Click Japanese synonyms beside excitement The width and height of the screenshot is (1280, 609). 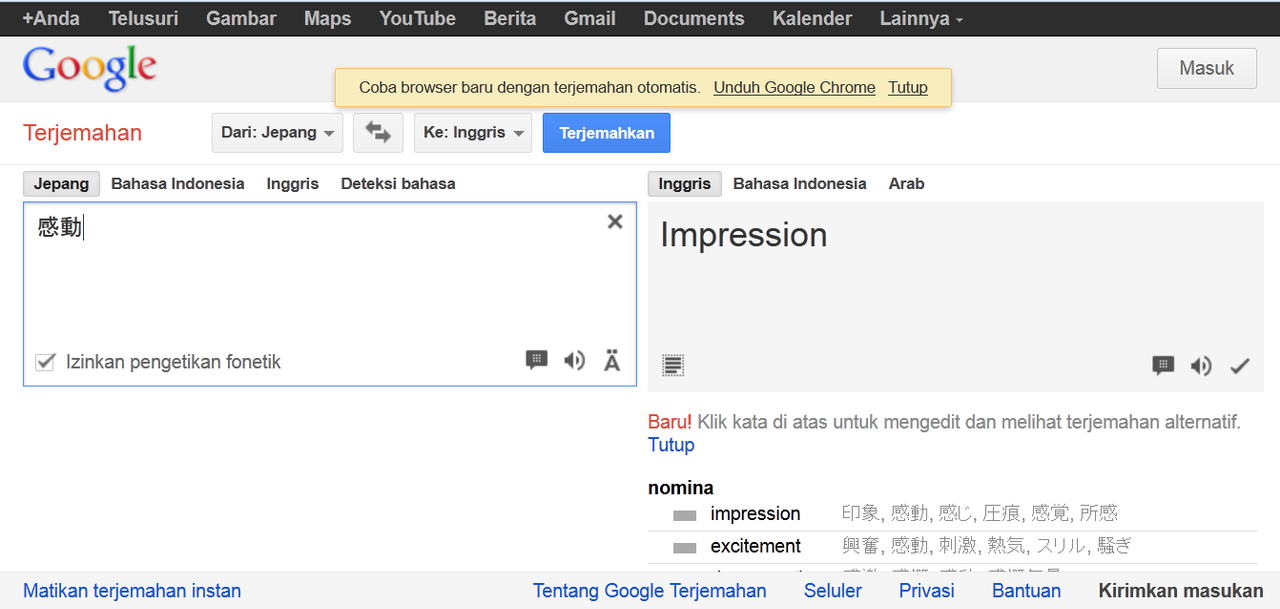987,547
